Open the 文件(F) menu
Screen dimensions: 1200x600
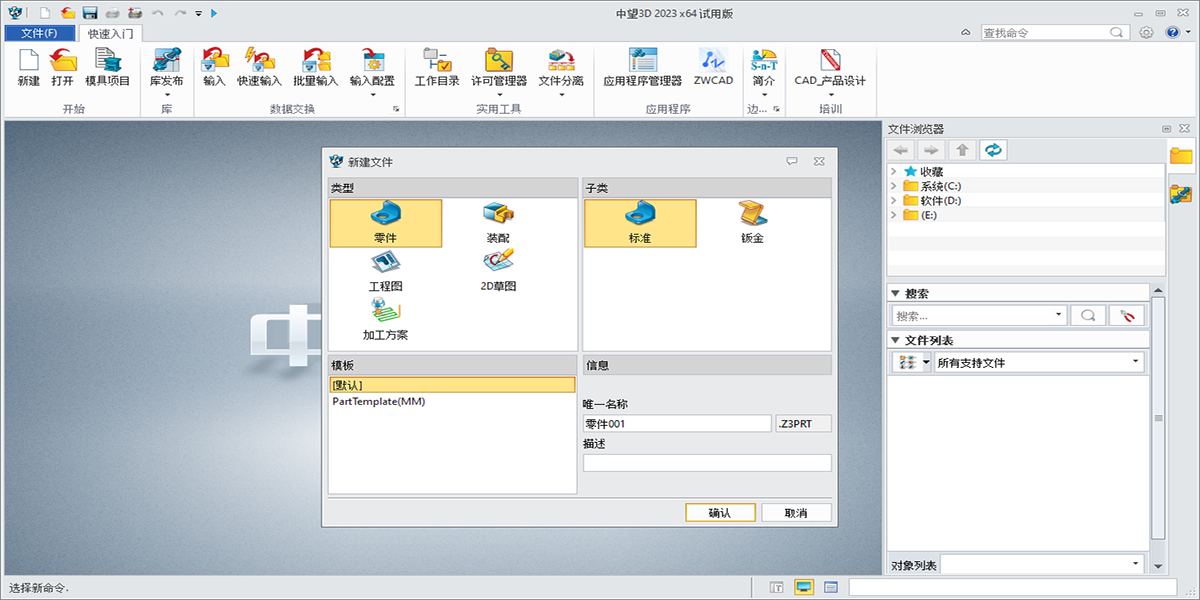coord(37,31)
